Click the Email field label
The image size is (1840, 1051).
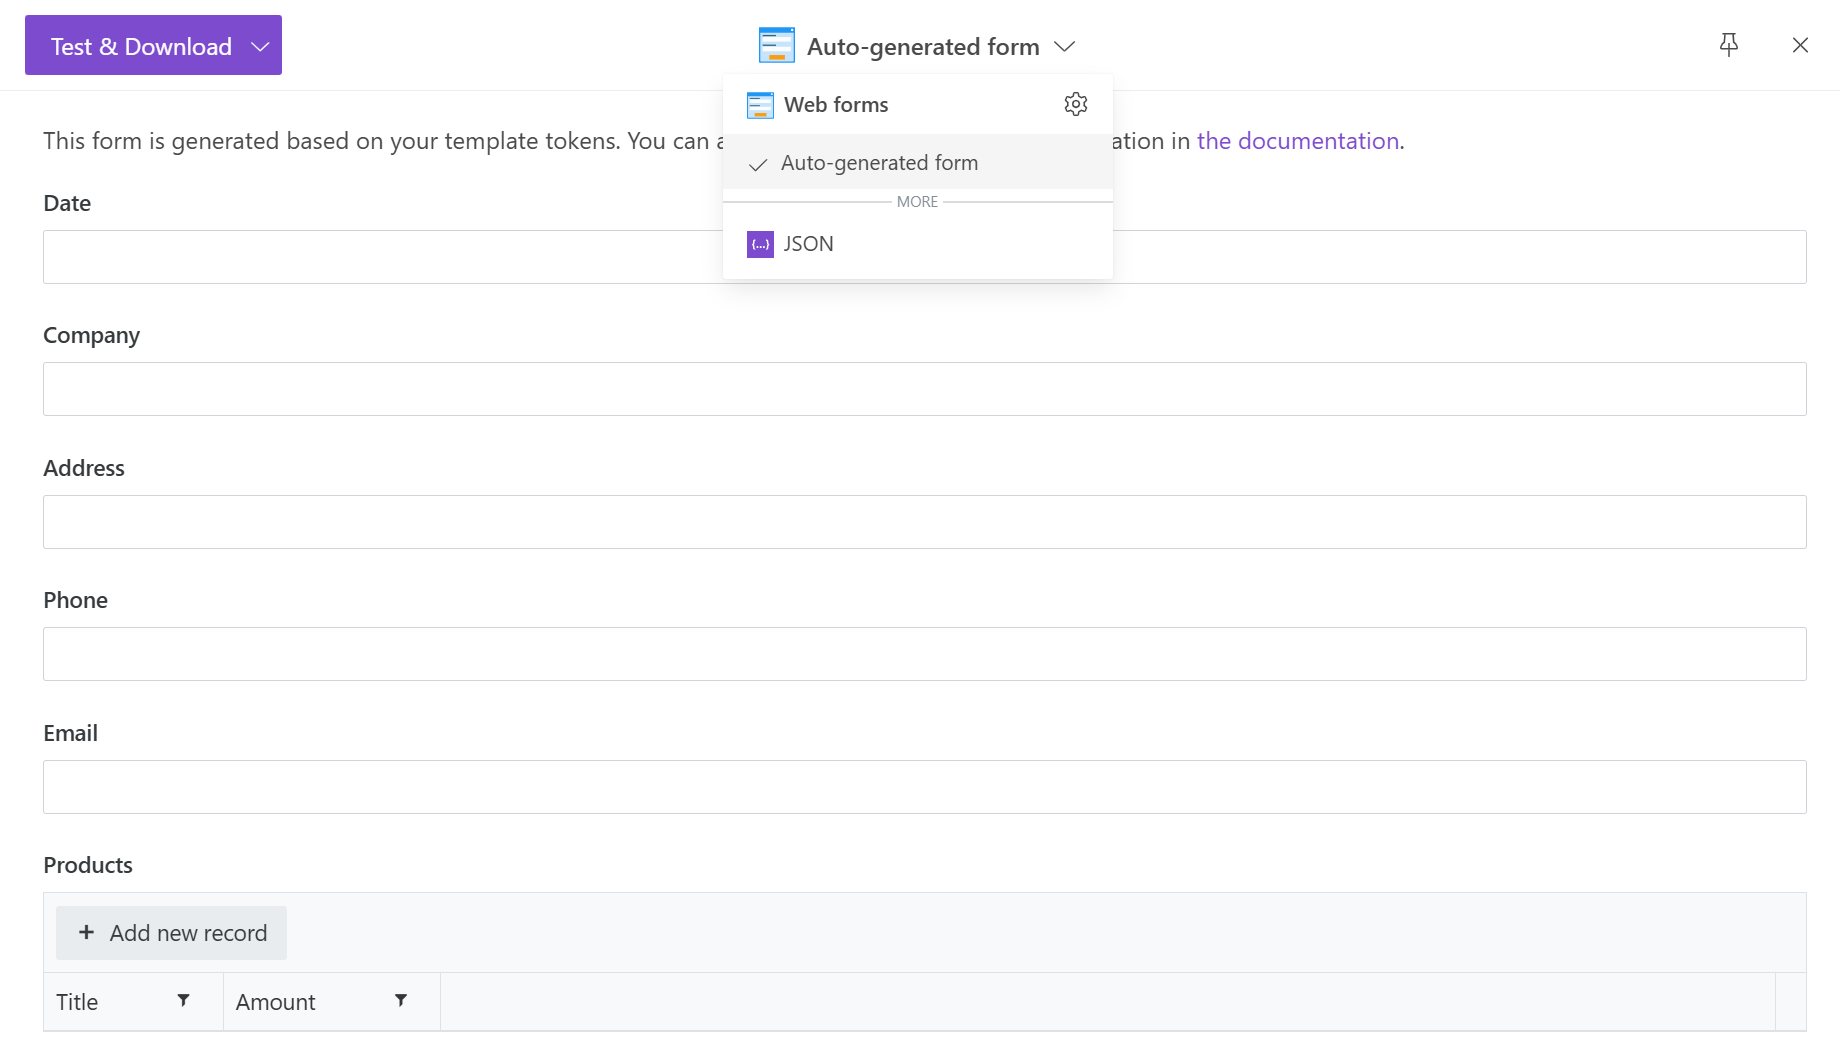pyautogui.click(x=70, y=733)
